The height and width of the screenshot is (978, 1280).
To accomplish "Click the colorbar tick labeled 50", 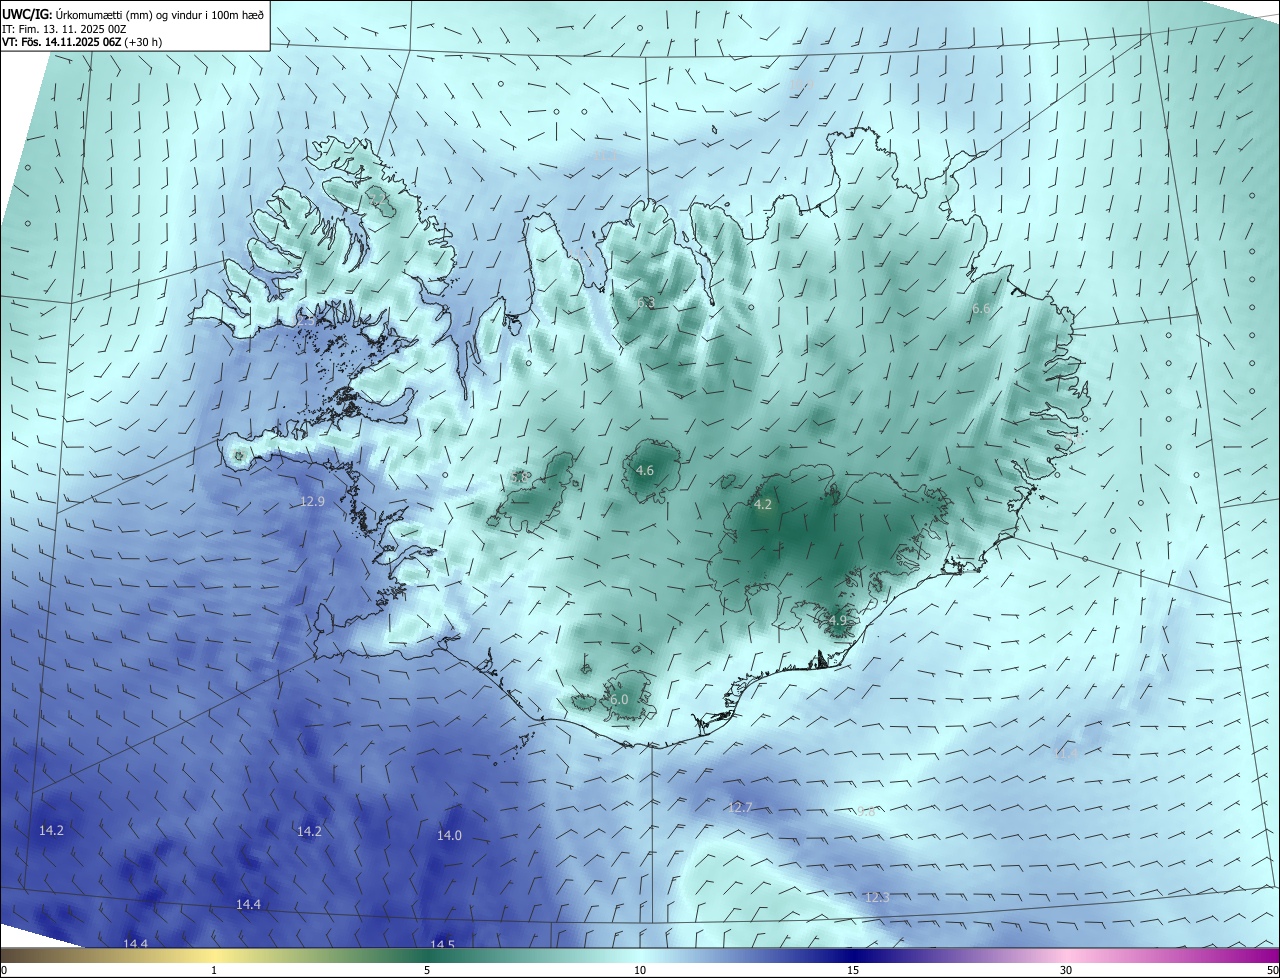I will (1273, 971).
